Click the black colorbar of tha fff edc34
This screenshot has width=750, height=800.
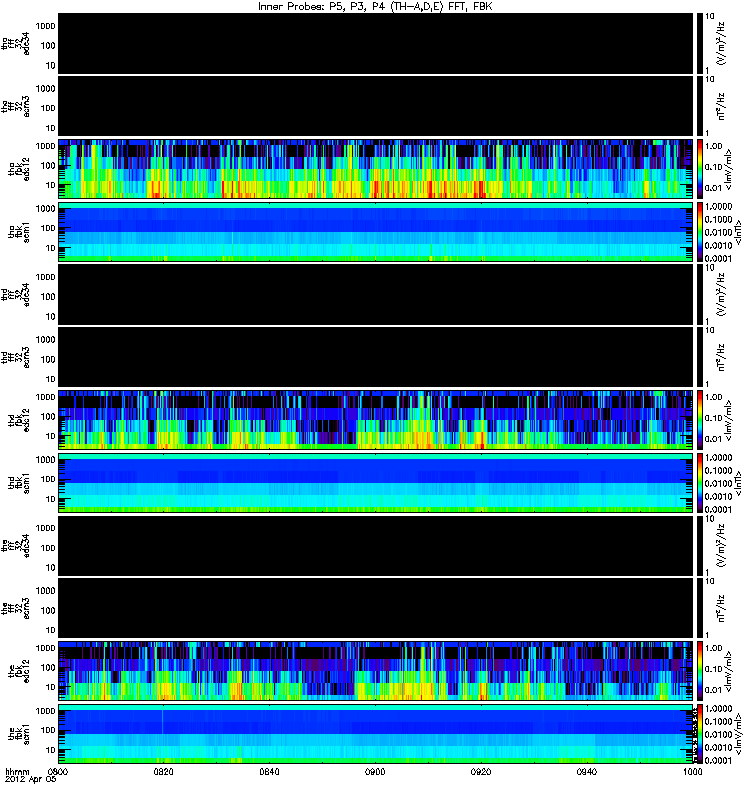click(x=699, y=43)
